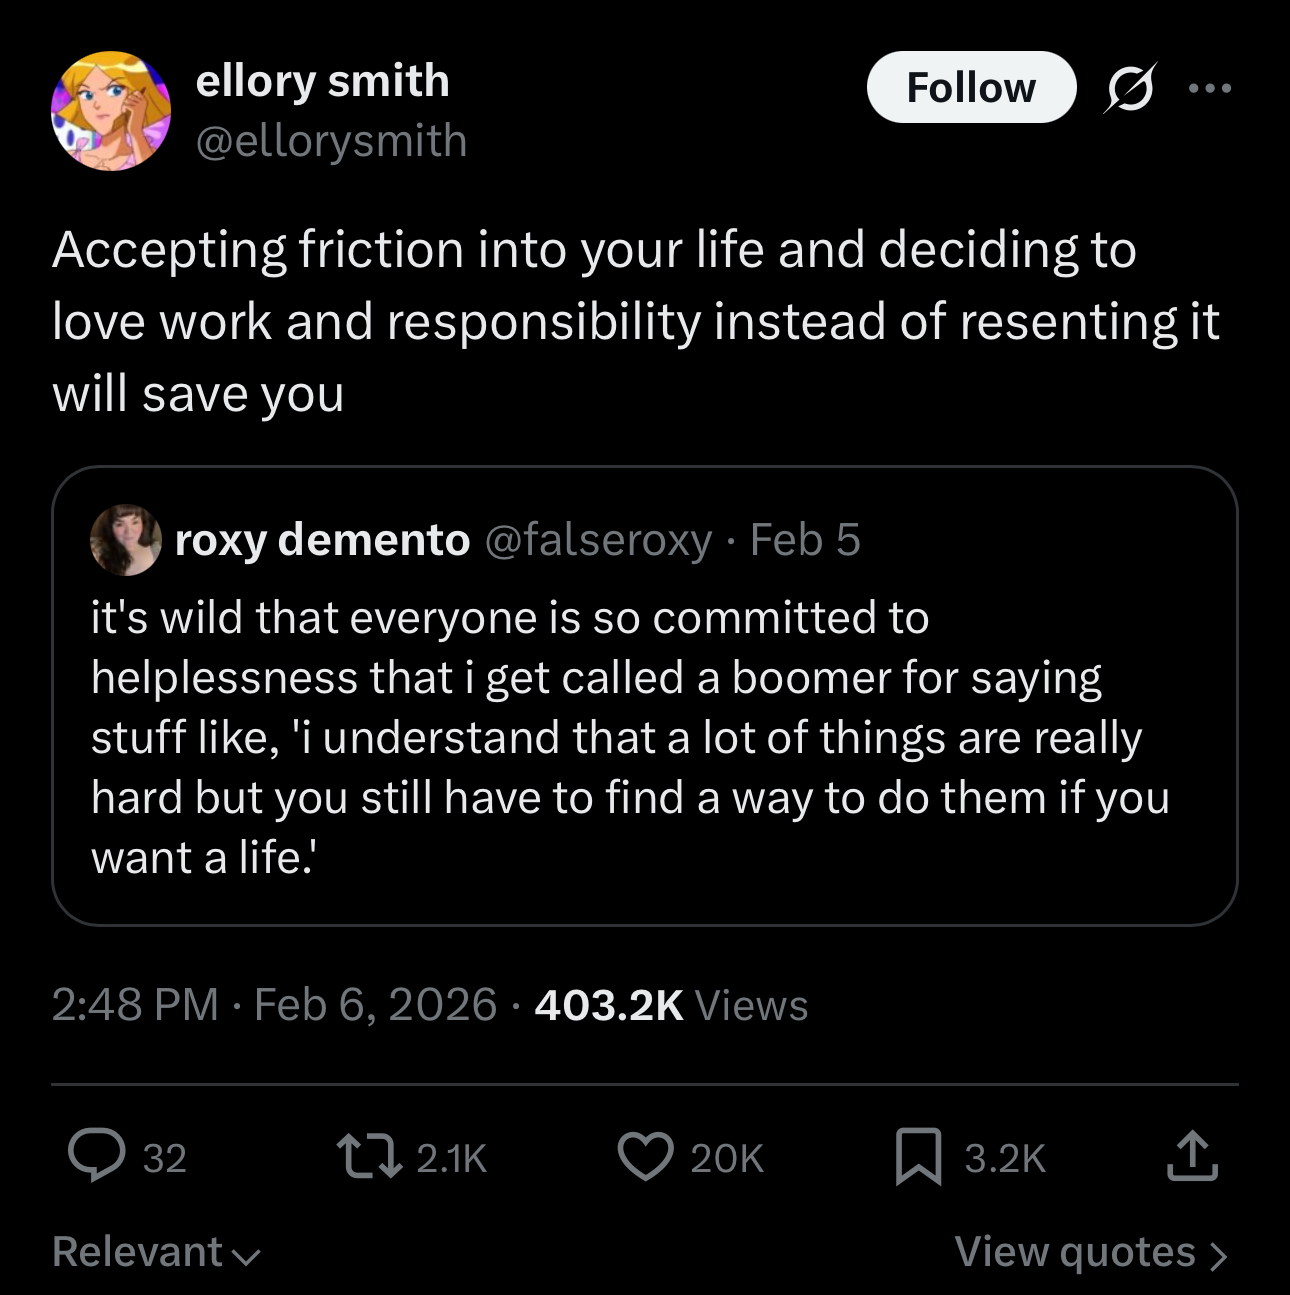The width and height of the screenshot is (1290, 1295).
Task: Open ellory smith's profile avatar
Action: tap(111, 111)
